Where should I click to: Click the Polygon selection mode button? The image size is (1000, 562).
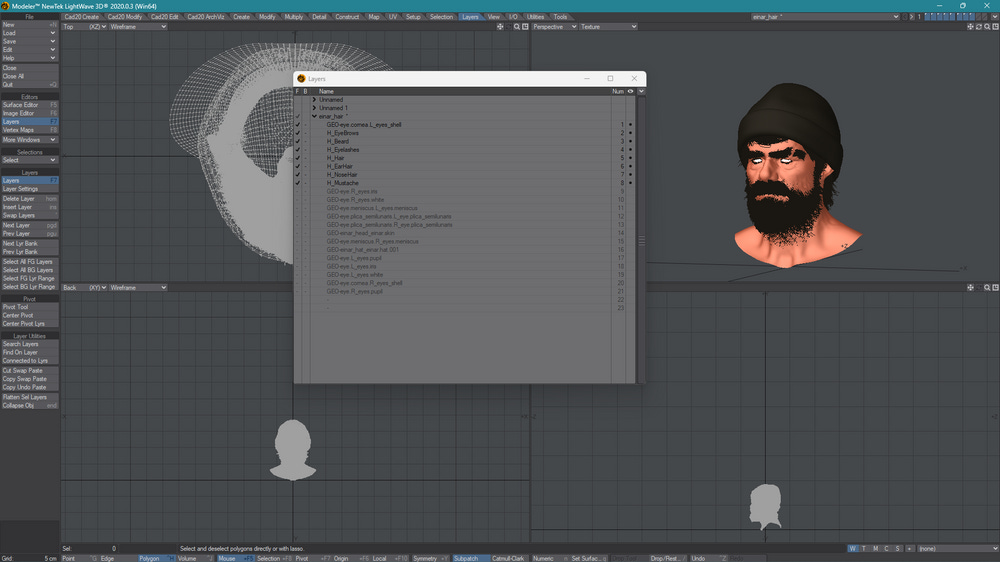(156, 558)
